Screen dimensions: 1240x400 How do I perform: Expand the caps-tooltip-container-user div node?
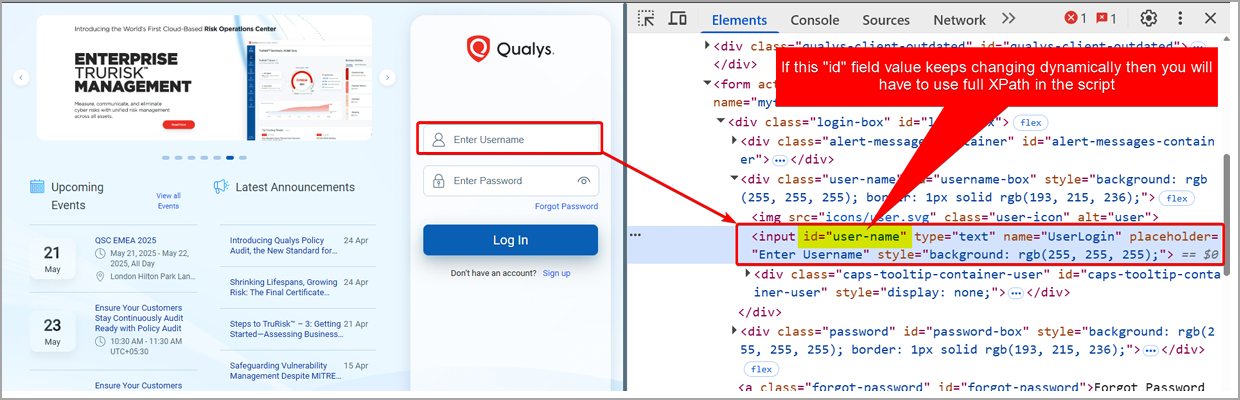point(749,274)
